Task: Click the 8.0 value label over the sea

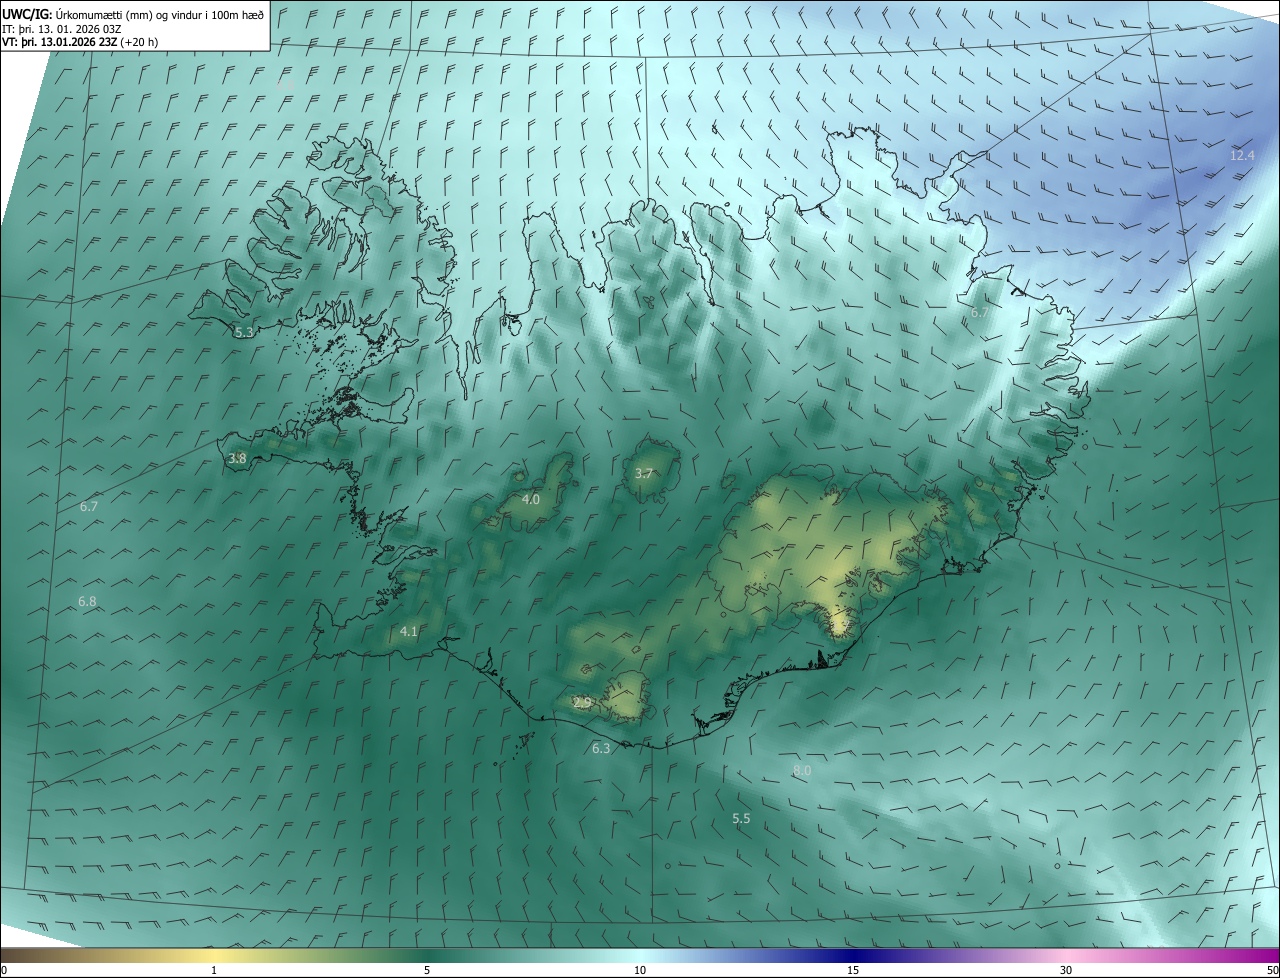Action: [802, 770]
